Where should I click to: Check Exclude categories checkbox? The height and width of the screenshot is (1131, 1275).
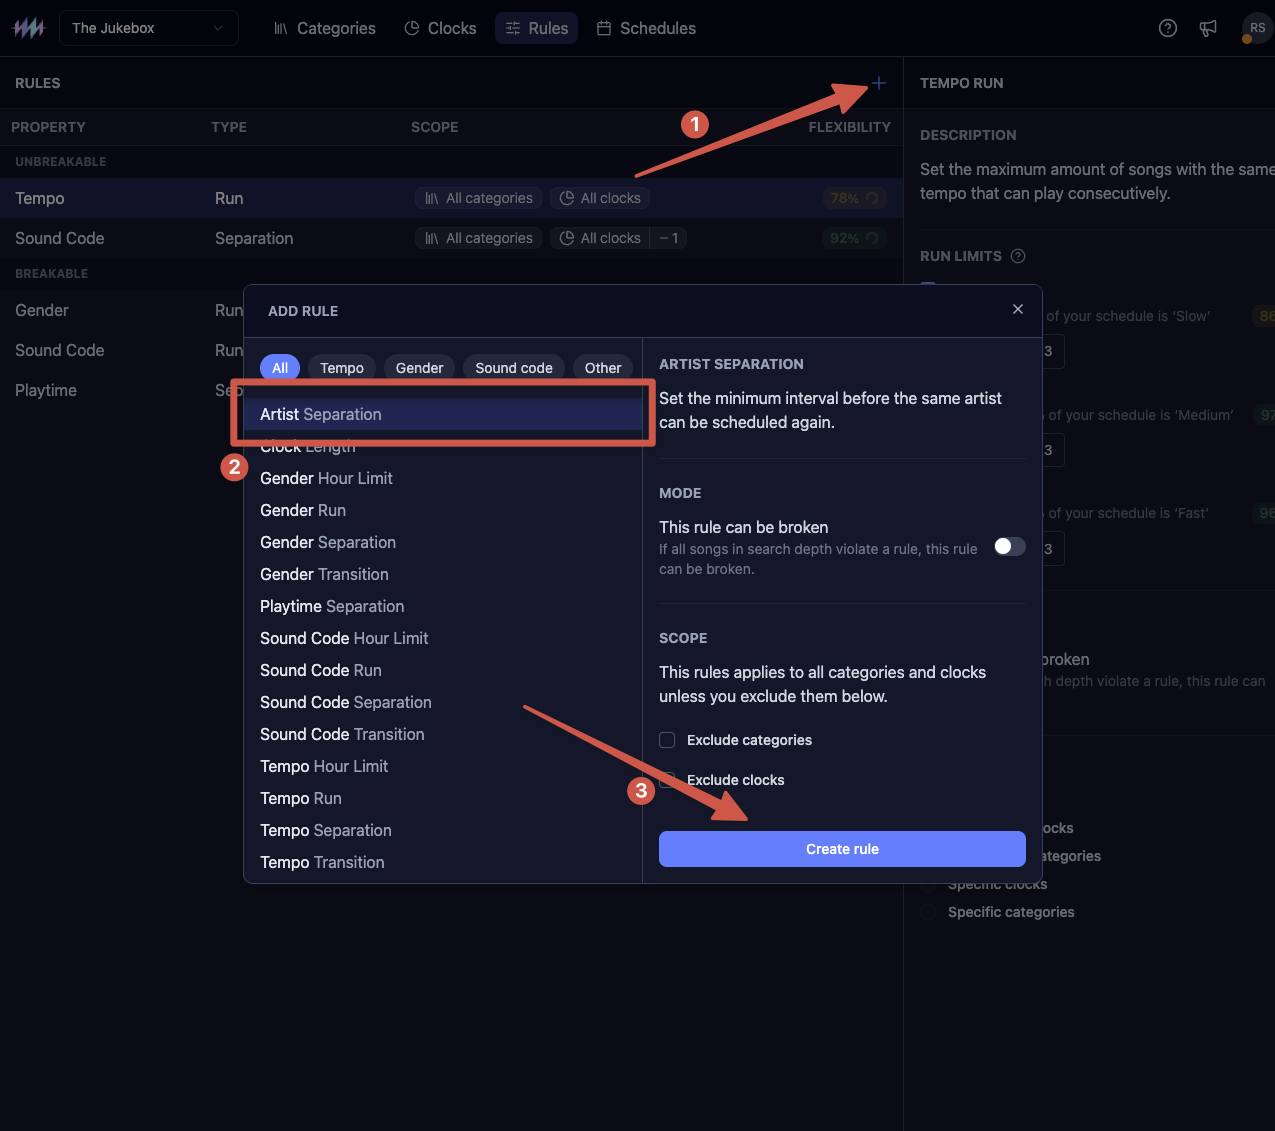[x=667, y=740]
